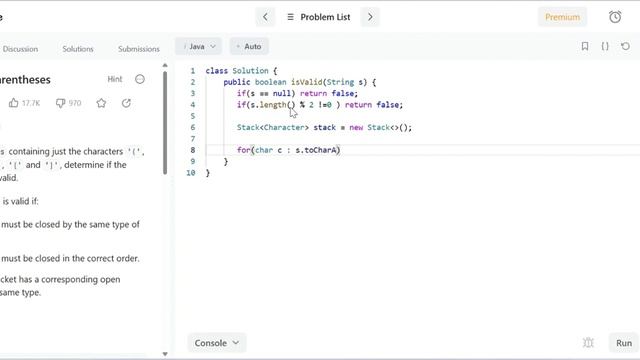This screenshot has height=360, width=640.
Task: Open the Problem List
Action: [x=325, y=17]
